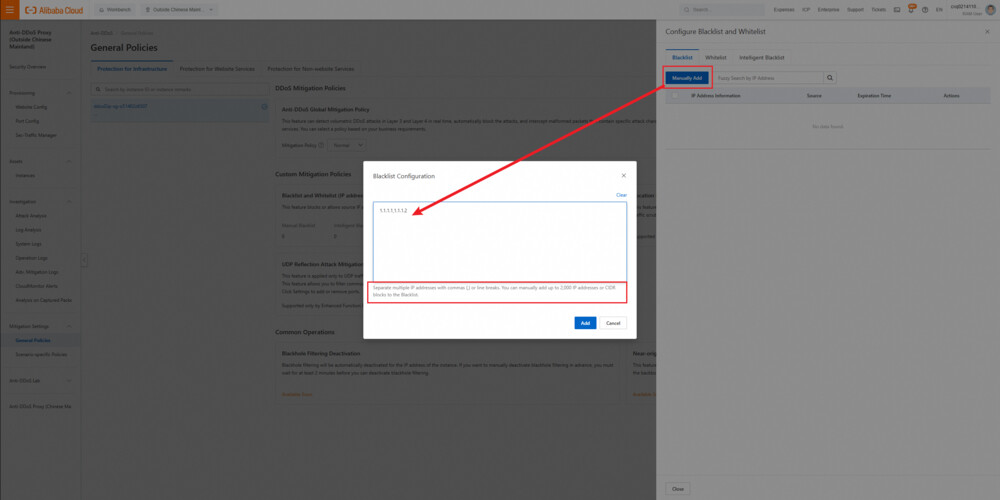
Task: Collapse the Assets sidebar section
Action: point(69,161)
